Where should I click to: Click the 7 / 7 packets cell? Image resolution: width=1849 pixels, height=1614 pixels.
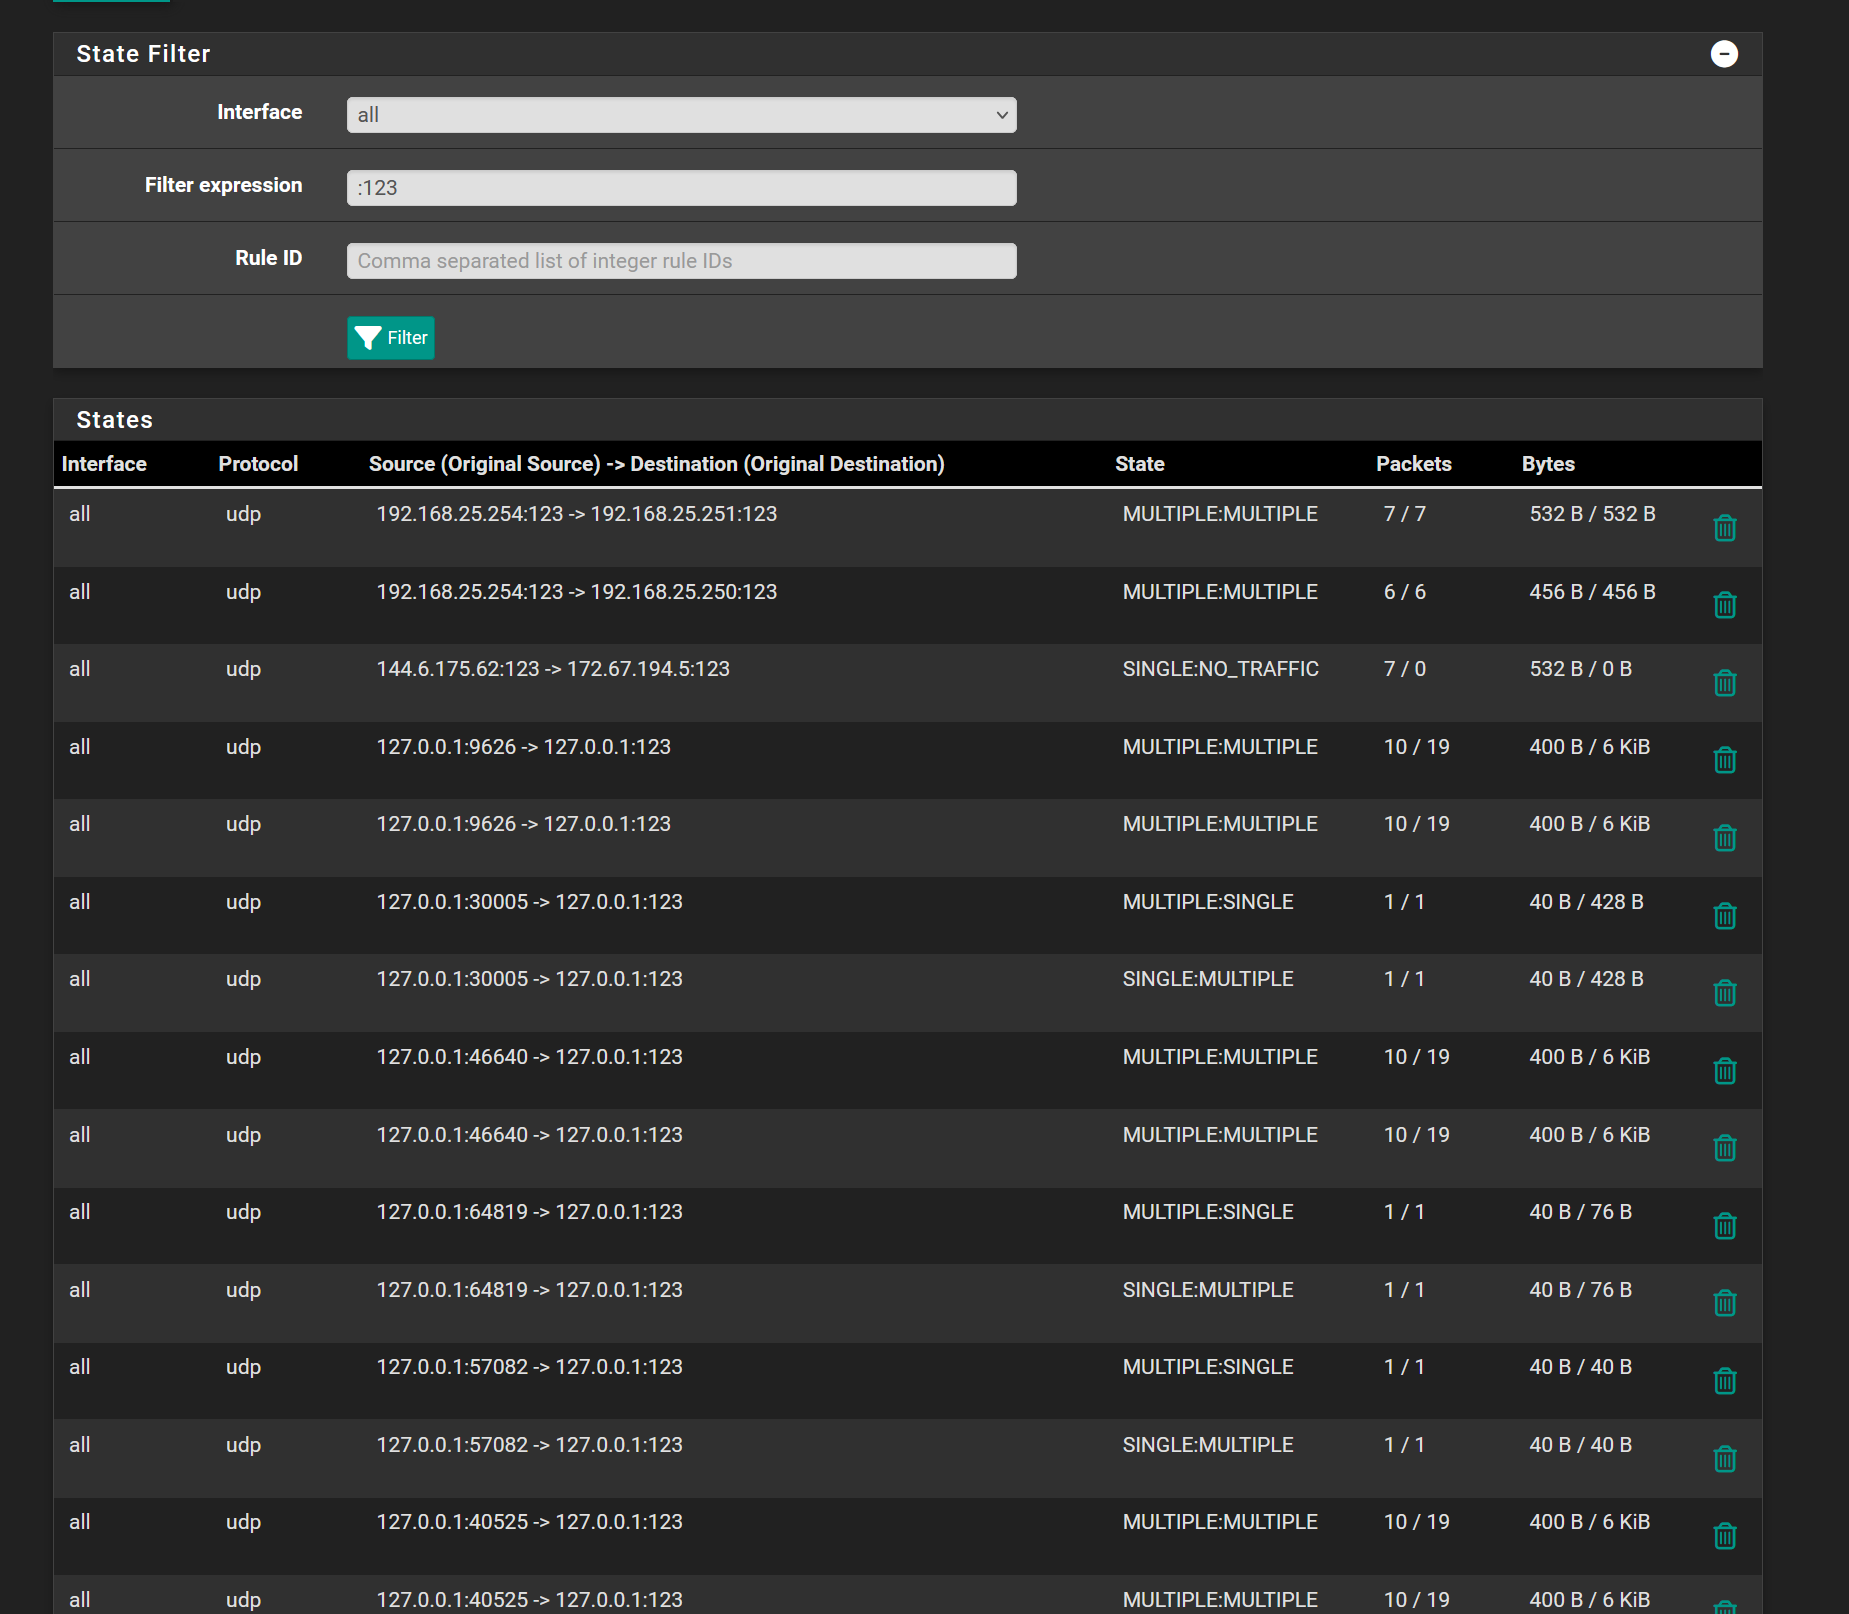pos(1405,514)
